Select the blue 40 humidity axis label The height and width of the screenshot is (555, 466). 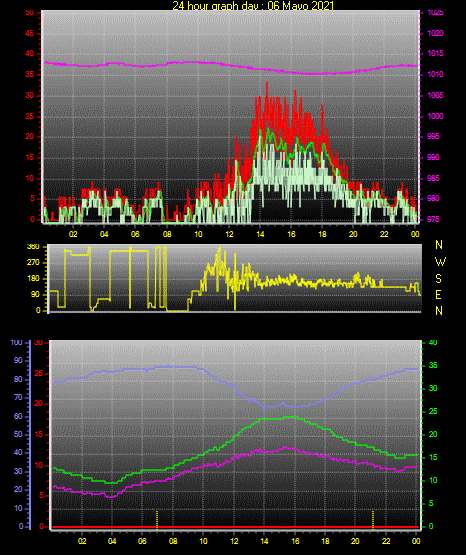click(x=18, y=452)
